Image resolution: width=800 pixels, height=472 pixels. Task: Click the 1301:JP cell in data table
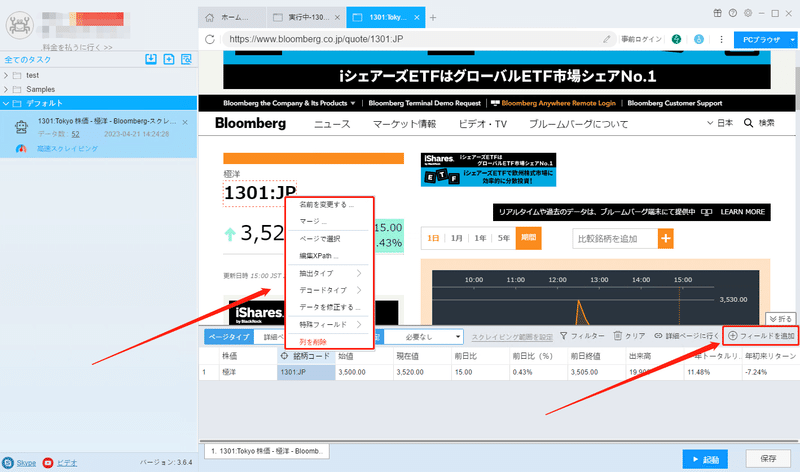tap(306, 372)
